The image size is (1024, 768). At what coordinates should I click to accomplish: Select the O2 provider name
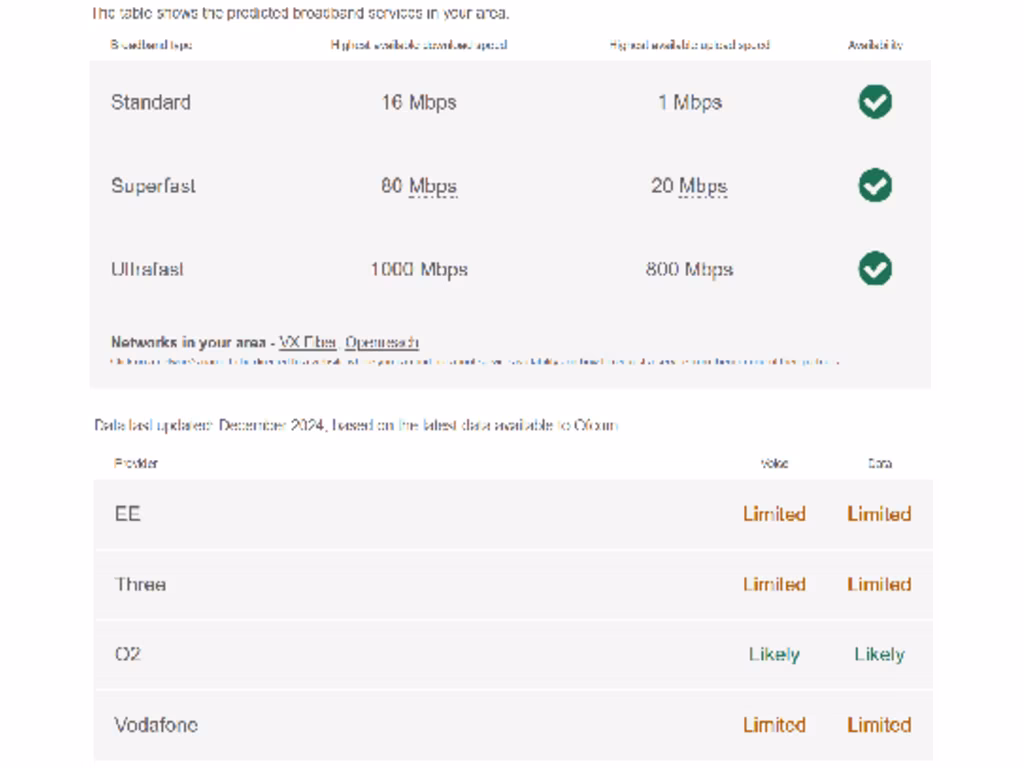[x=128, y=654]
